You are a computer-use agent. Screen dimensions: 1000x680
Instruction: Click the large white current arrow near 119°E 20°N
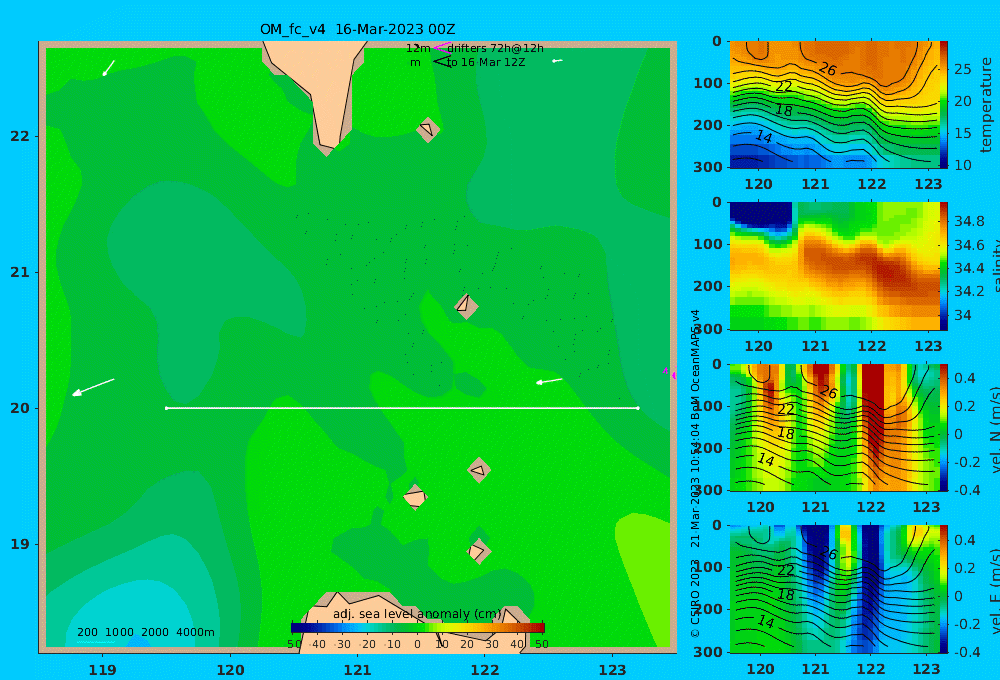point(93,387)
